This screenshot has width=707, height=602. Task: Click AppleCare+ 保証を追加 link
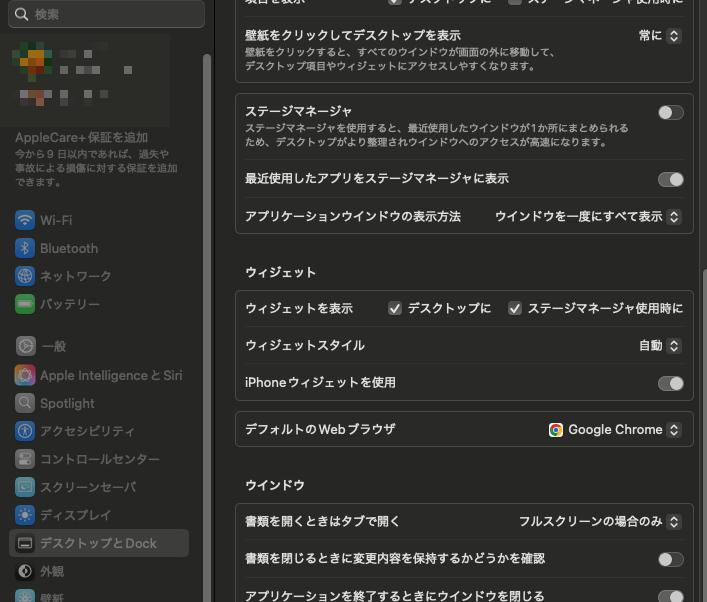[82, 138]
